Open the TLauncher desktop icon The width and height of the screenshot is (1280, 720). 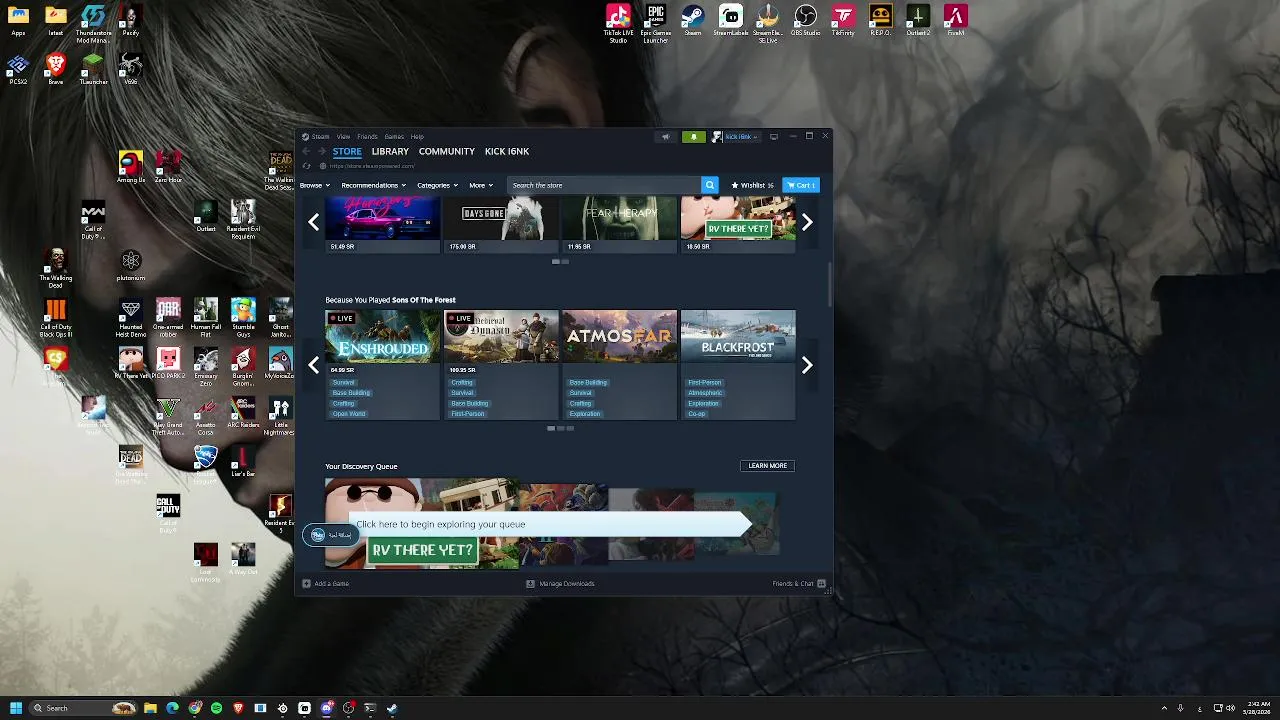click(x=93, y=66)
